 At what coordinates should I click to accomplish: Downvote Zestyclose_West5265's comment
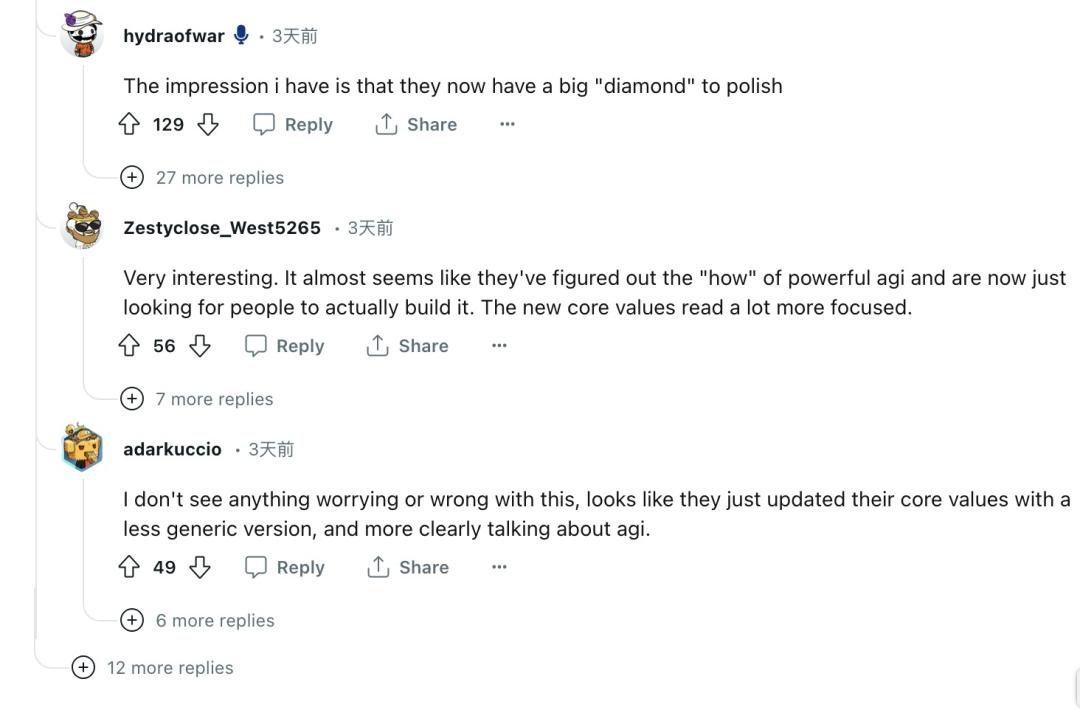pyautogui.click(x=200, y=346)
